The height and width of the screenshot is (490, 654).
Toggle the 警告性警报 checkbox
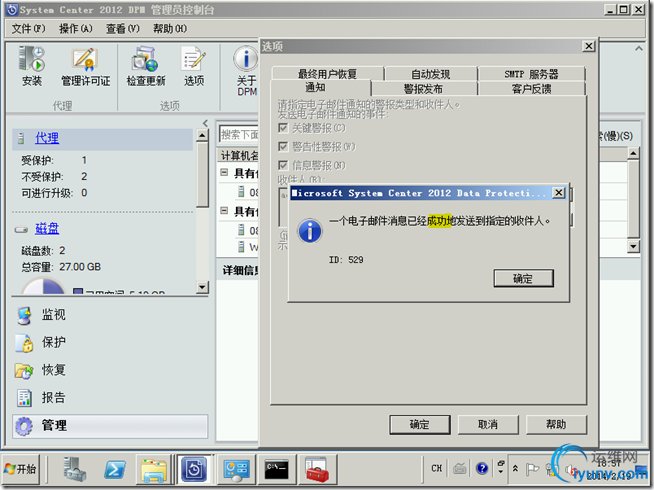click(283, 146)
